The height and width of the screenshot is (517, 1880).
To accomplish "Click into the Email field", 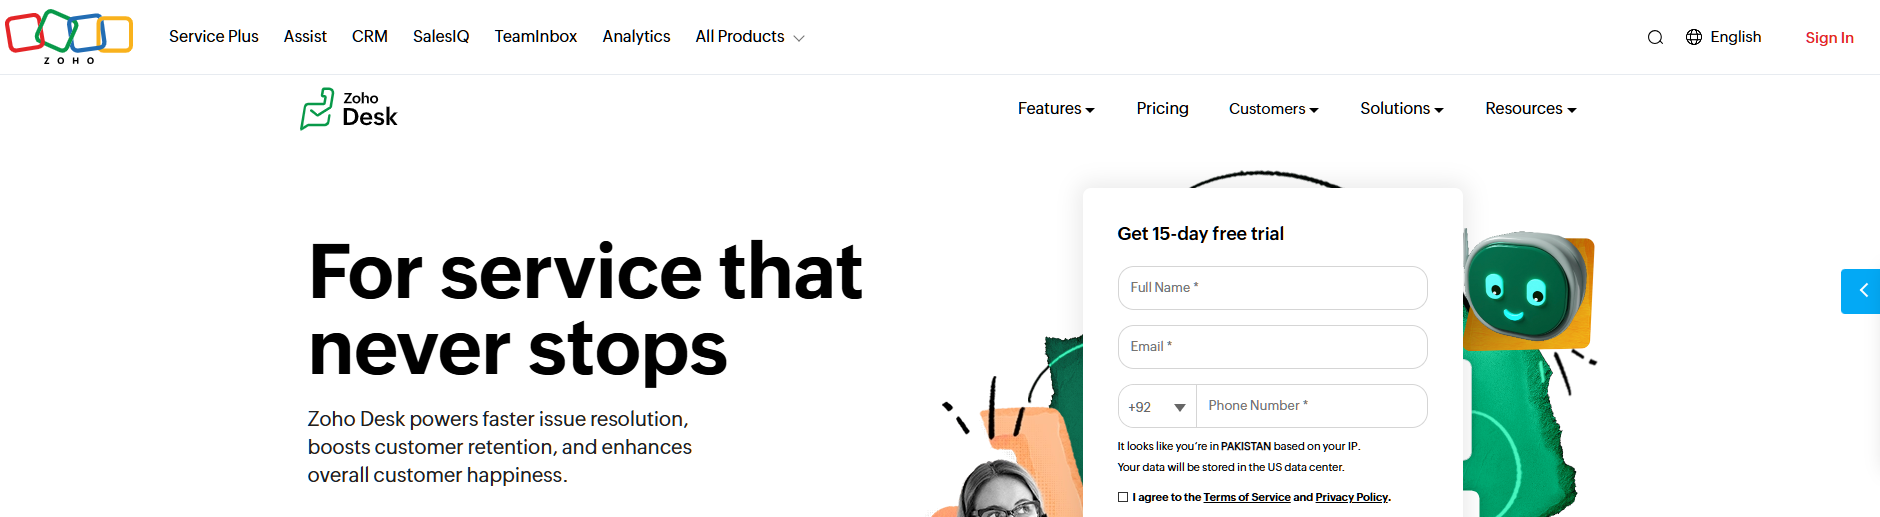I will point(1272,347).
